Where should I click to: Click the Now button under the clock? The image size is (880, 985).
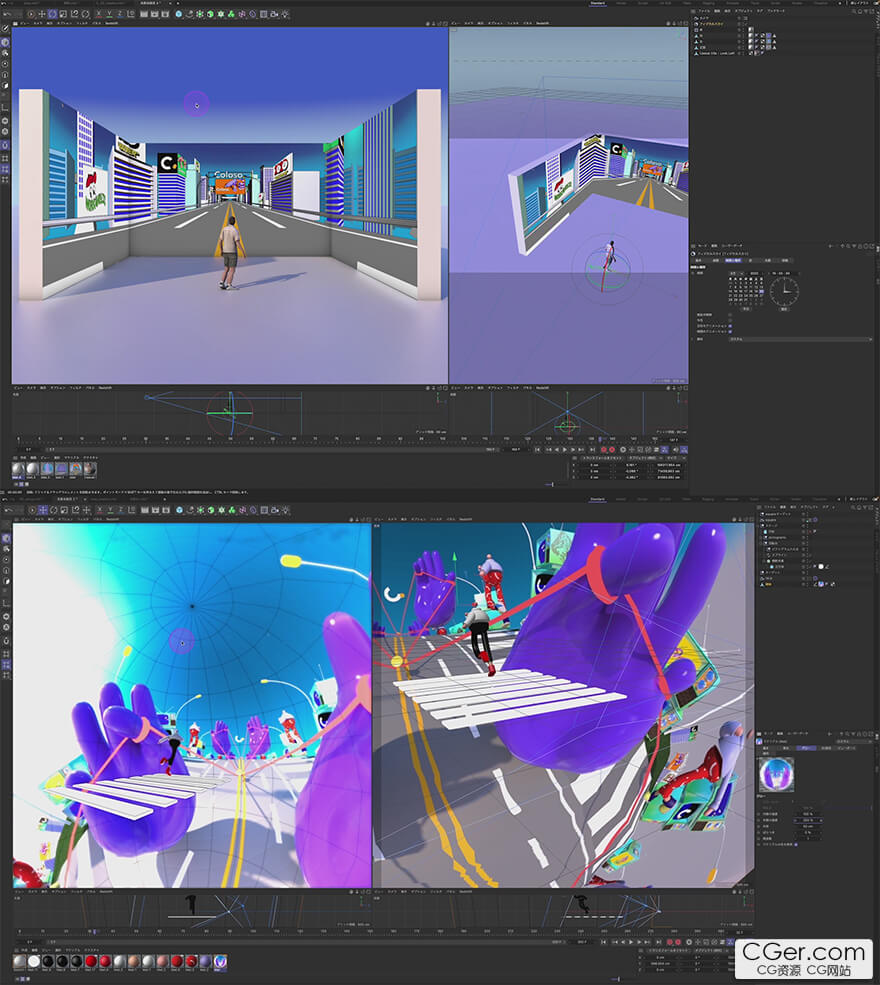(784, 308)
